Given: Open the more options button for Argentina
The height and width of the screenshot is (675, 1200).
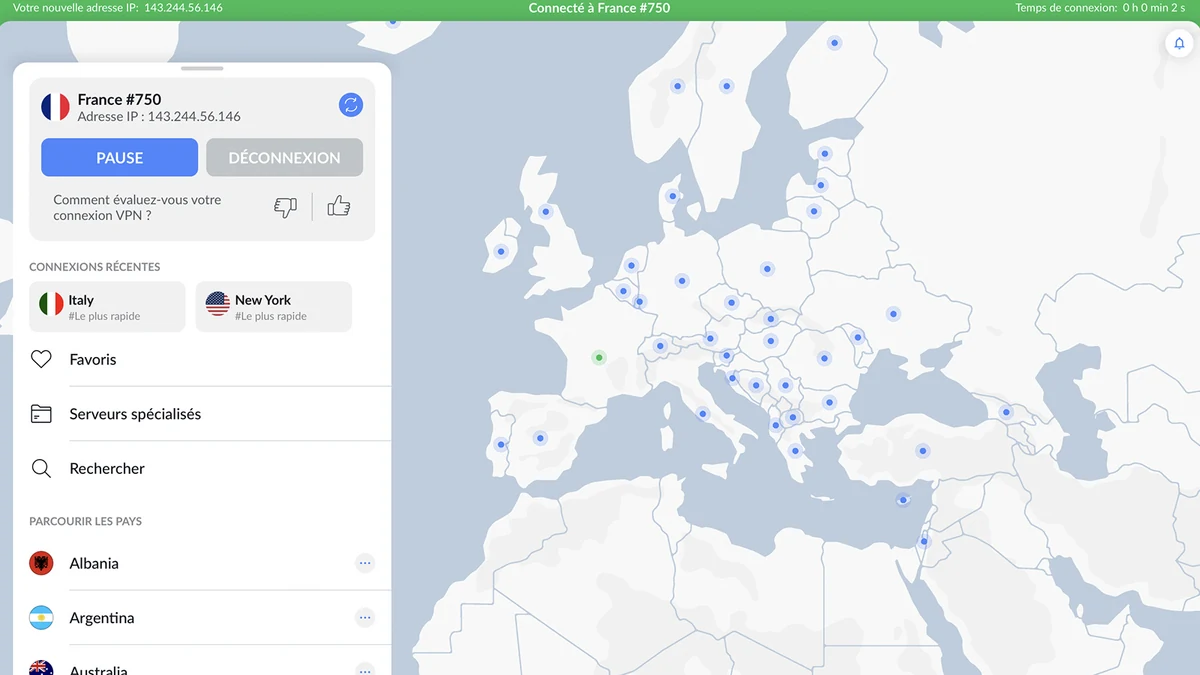Looking at the screenshot, I should click(365, 618).
